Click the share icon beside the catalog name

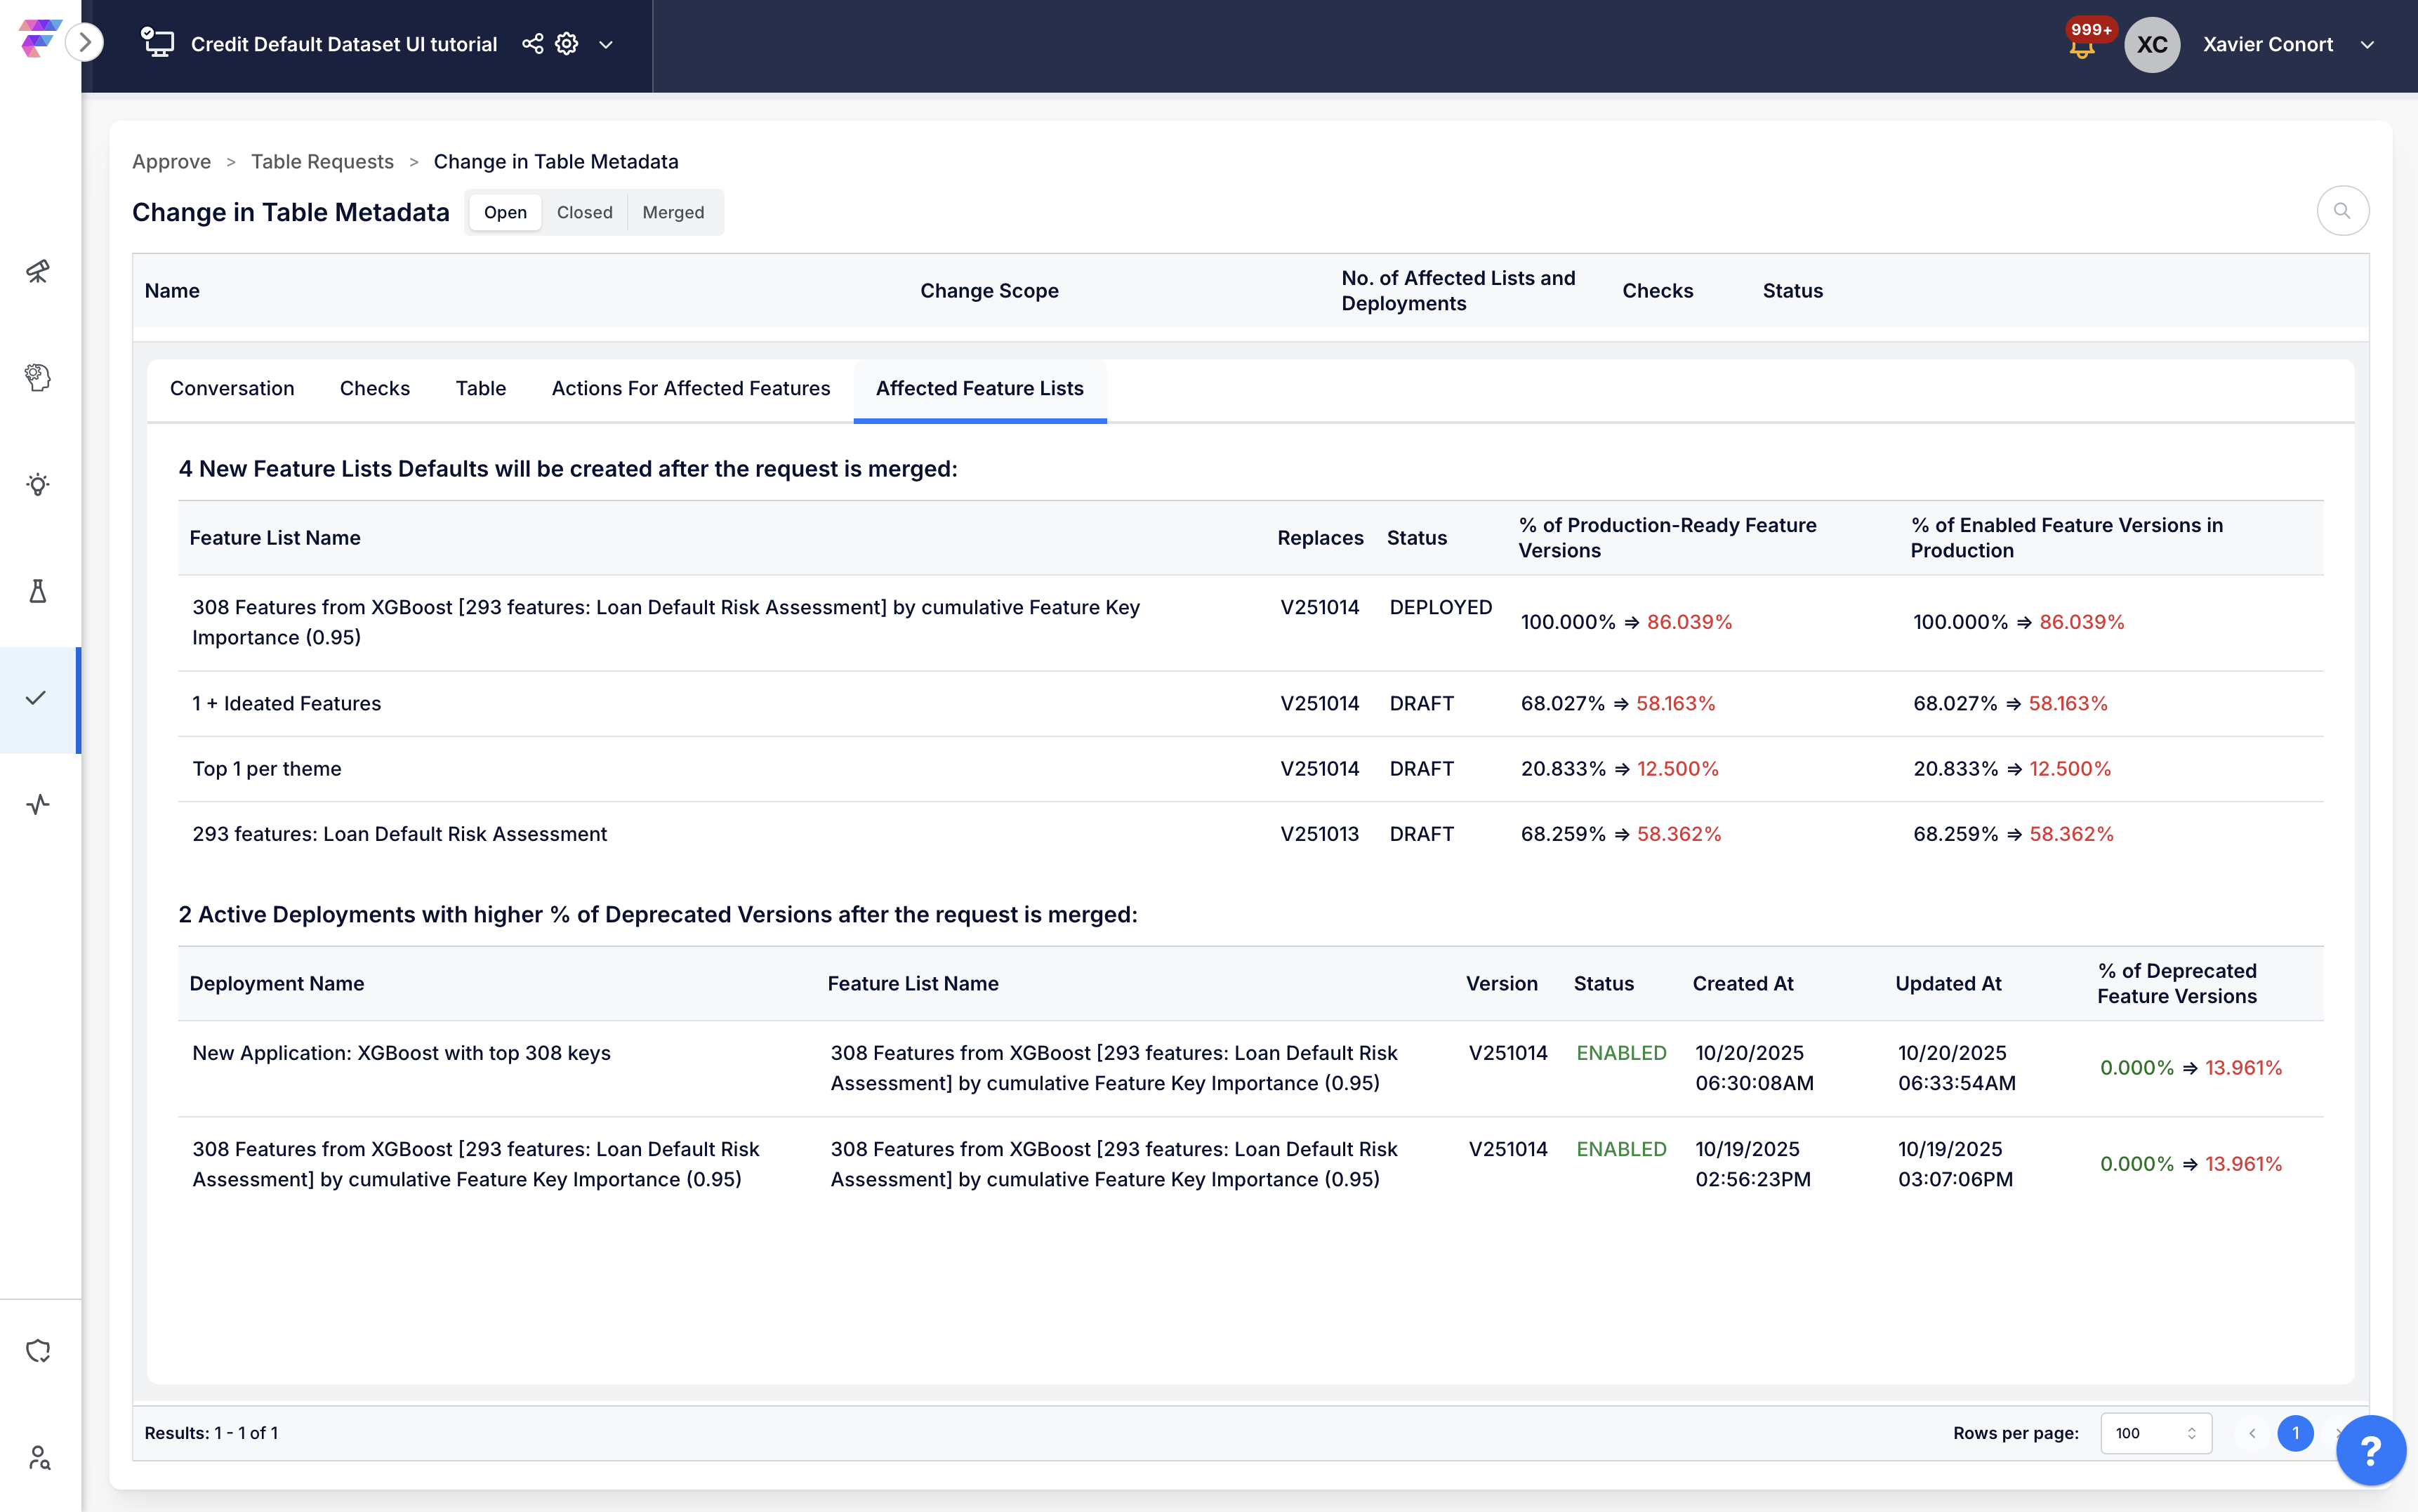coord(532,44)
